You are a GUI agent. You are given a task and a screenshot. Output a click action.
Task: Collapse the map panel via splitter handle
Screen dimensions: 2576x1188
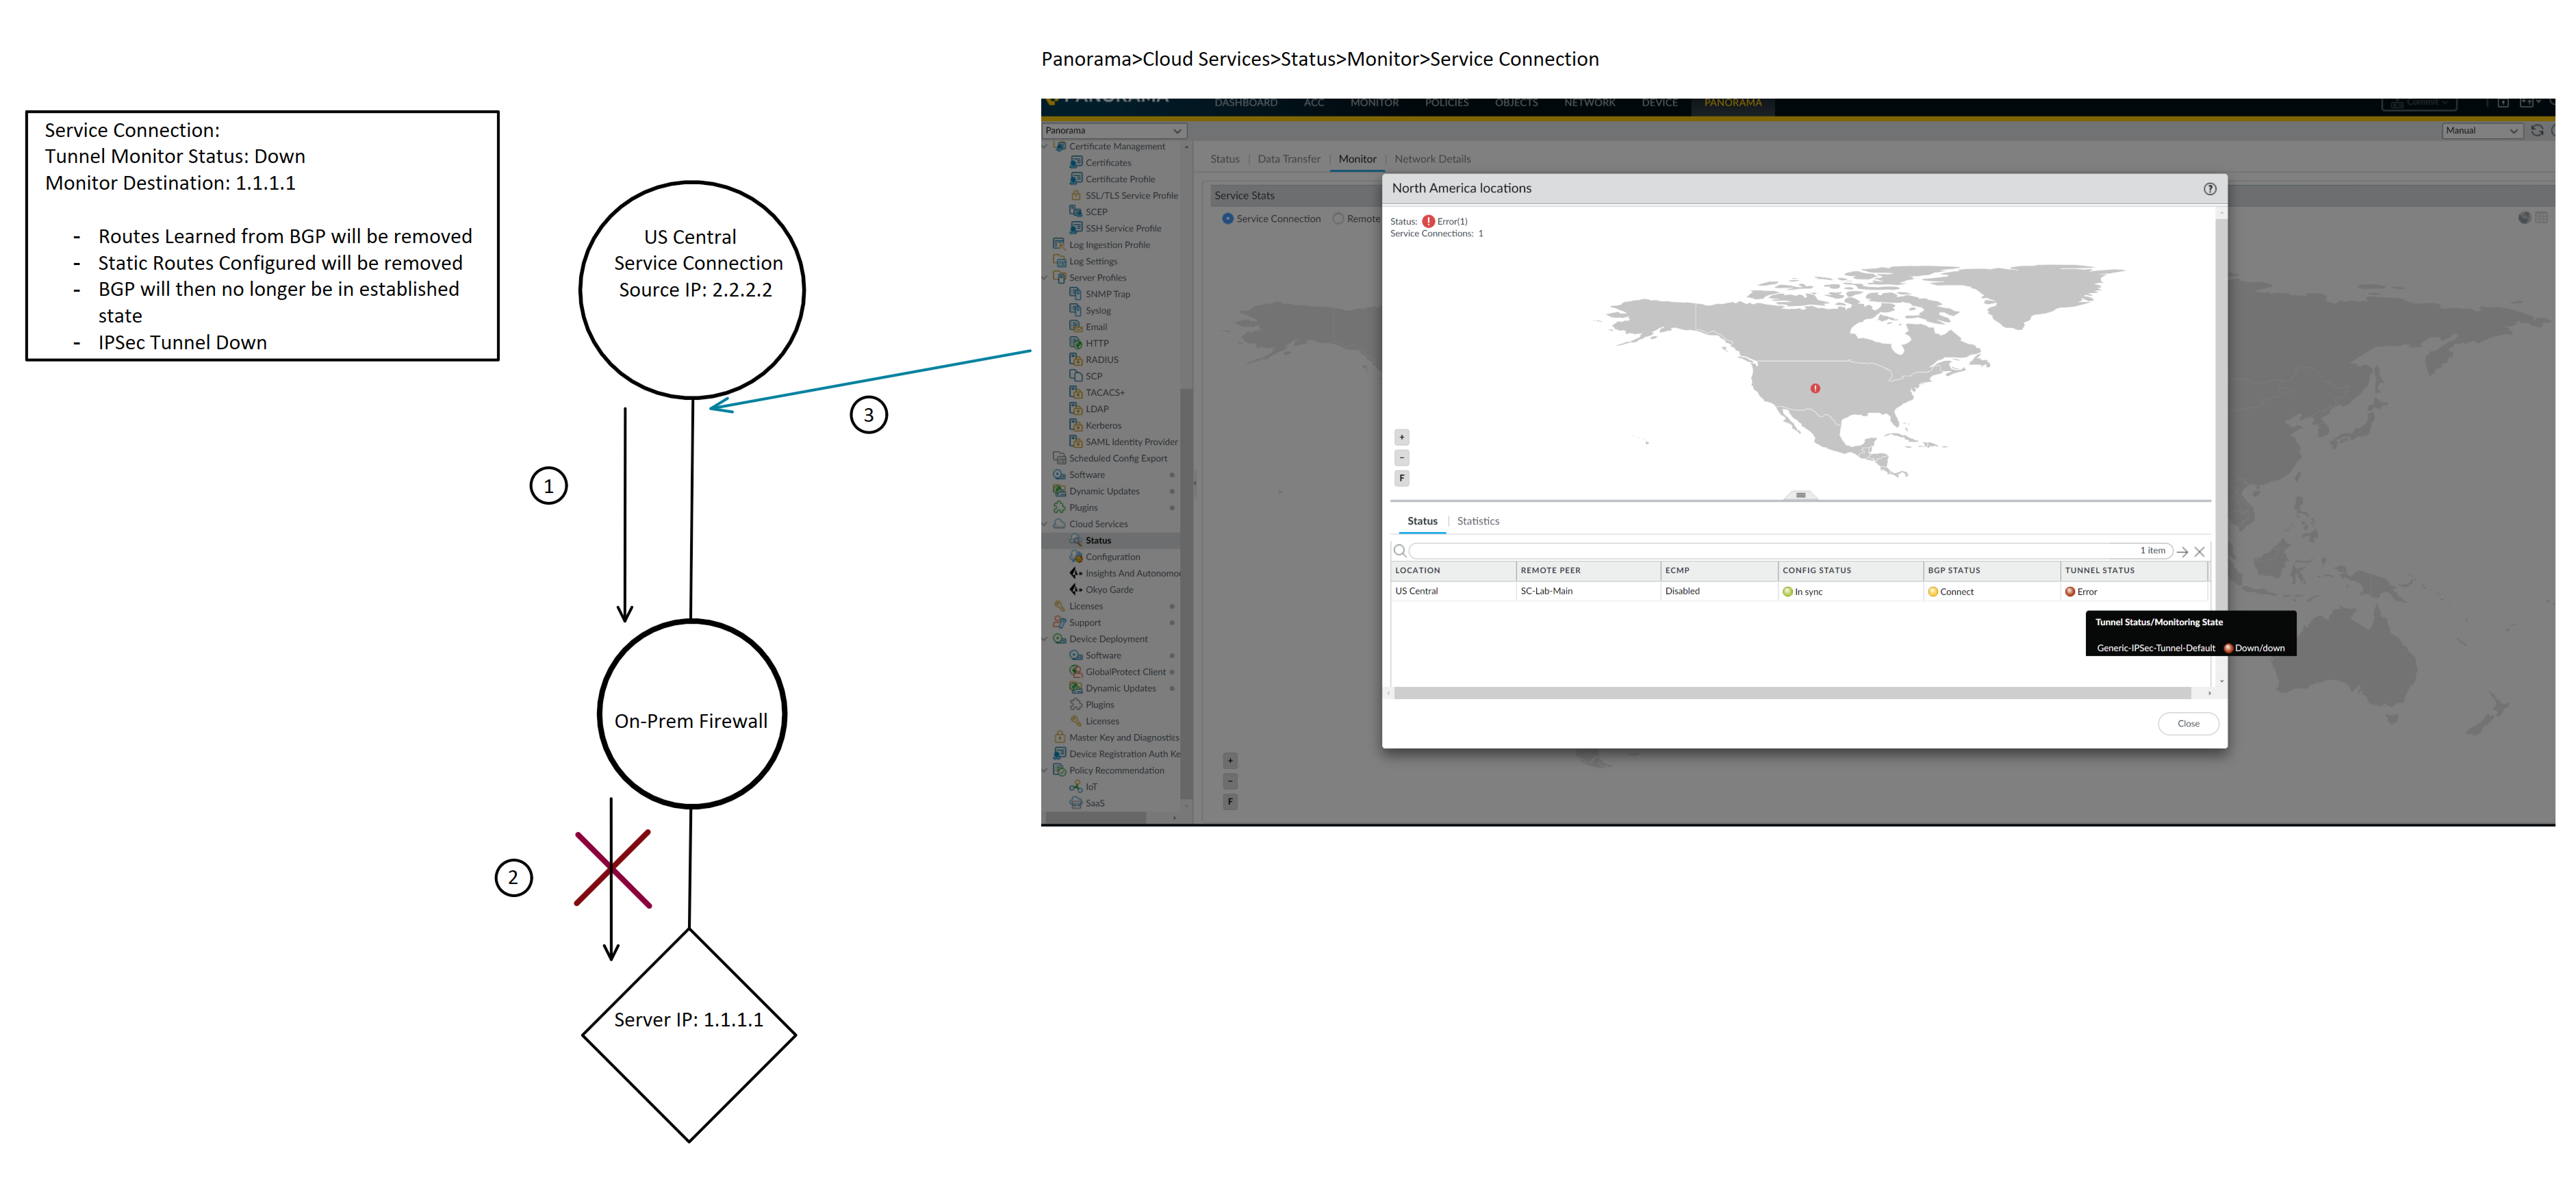(1800, 495)
